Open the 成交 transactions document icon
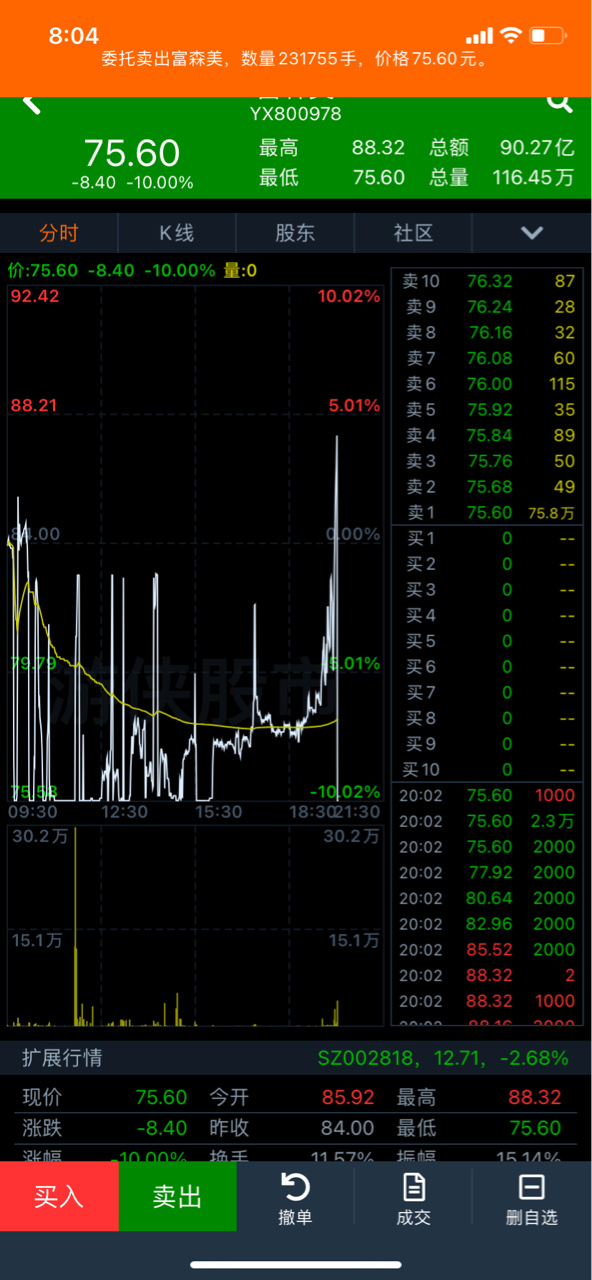592x1280 pixels. coord(414,1187)
